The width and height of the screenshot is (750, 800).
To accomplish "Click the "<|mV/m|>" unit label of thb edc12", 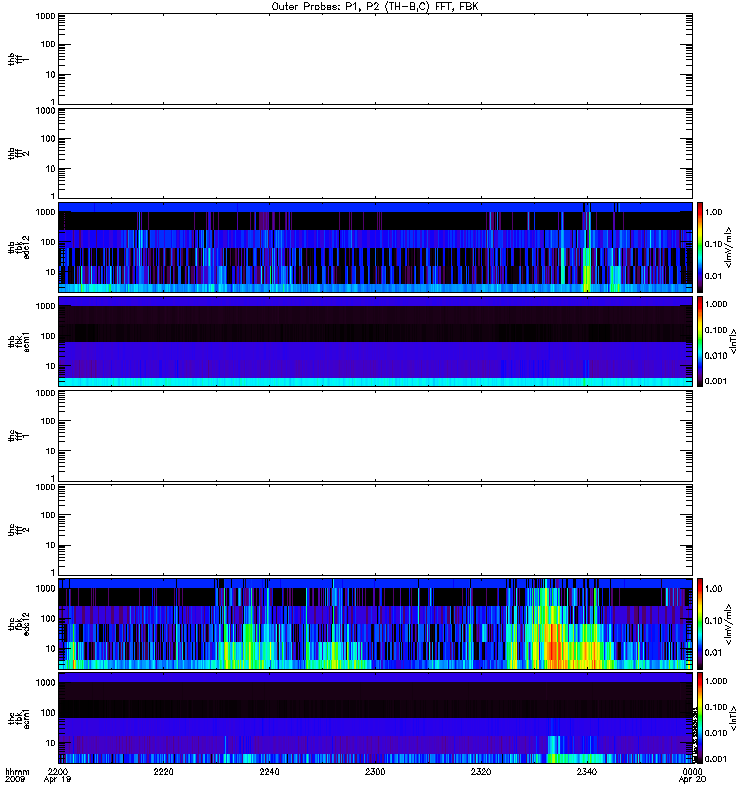I will [x=729, y=247].
